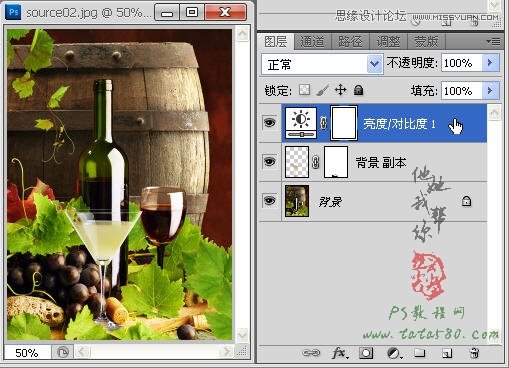Close the source02.jpg window
The height and width of the screenshot is (368, 509).
pos(226,12)
